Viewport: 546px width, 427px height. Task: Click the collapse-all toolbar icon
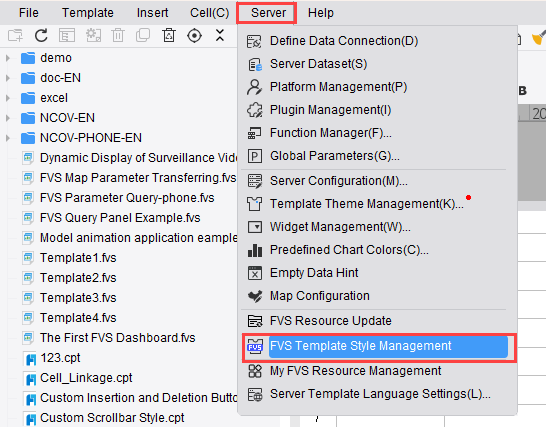pyautogui.click(x=220, y=36)
